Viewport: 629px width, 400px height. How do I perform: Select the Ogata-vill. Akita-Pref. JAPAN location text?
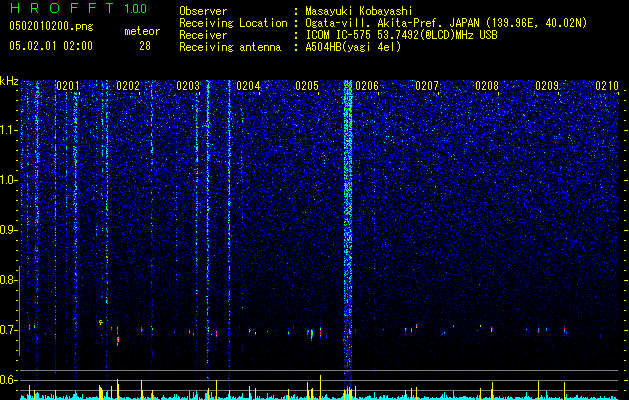tap(446, 23)
